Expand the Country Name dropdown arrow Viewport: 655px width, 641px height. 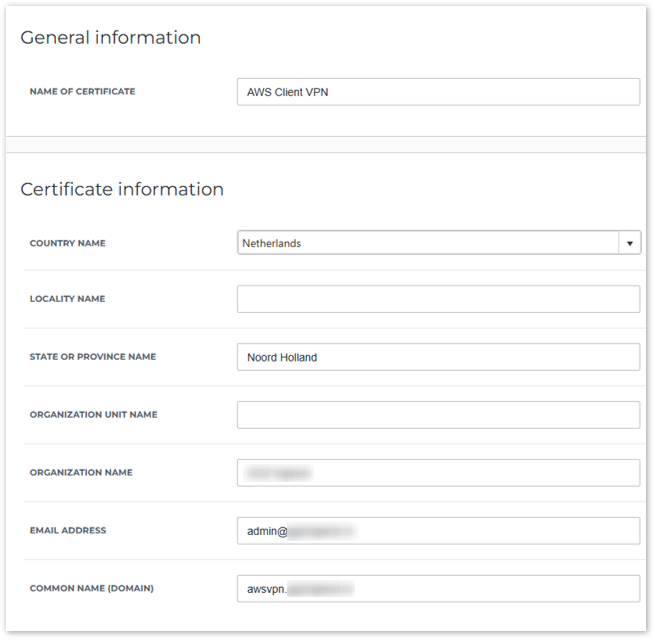click(629, 243)
